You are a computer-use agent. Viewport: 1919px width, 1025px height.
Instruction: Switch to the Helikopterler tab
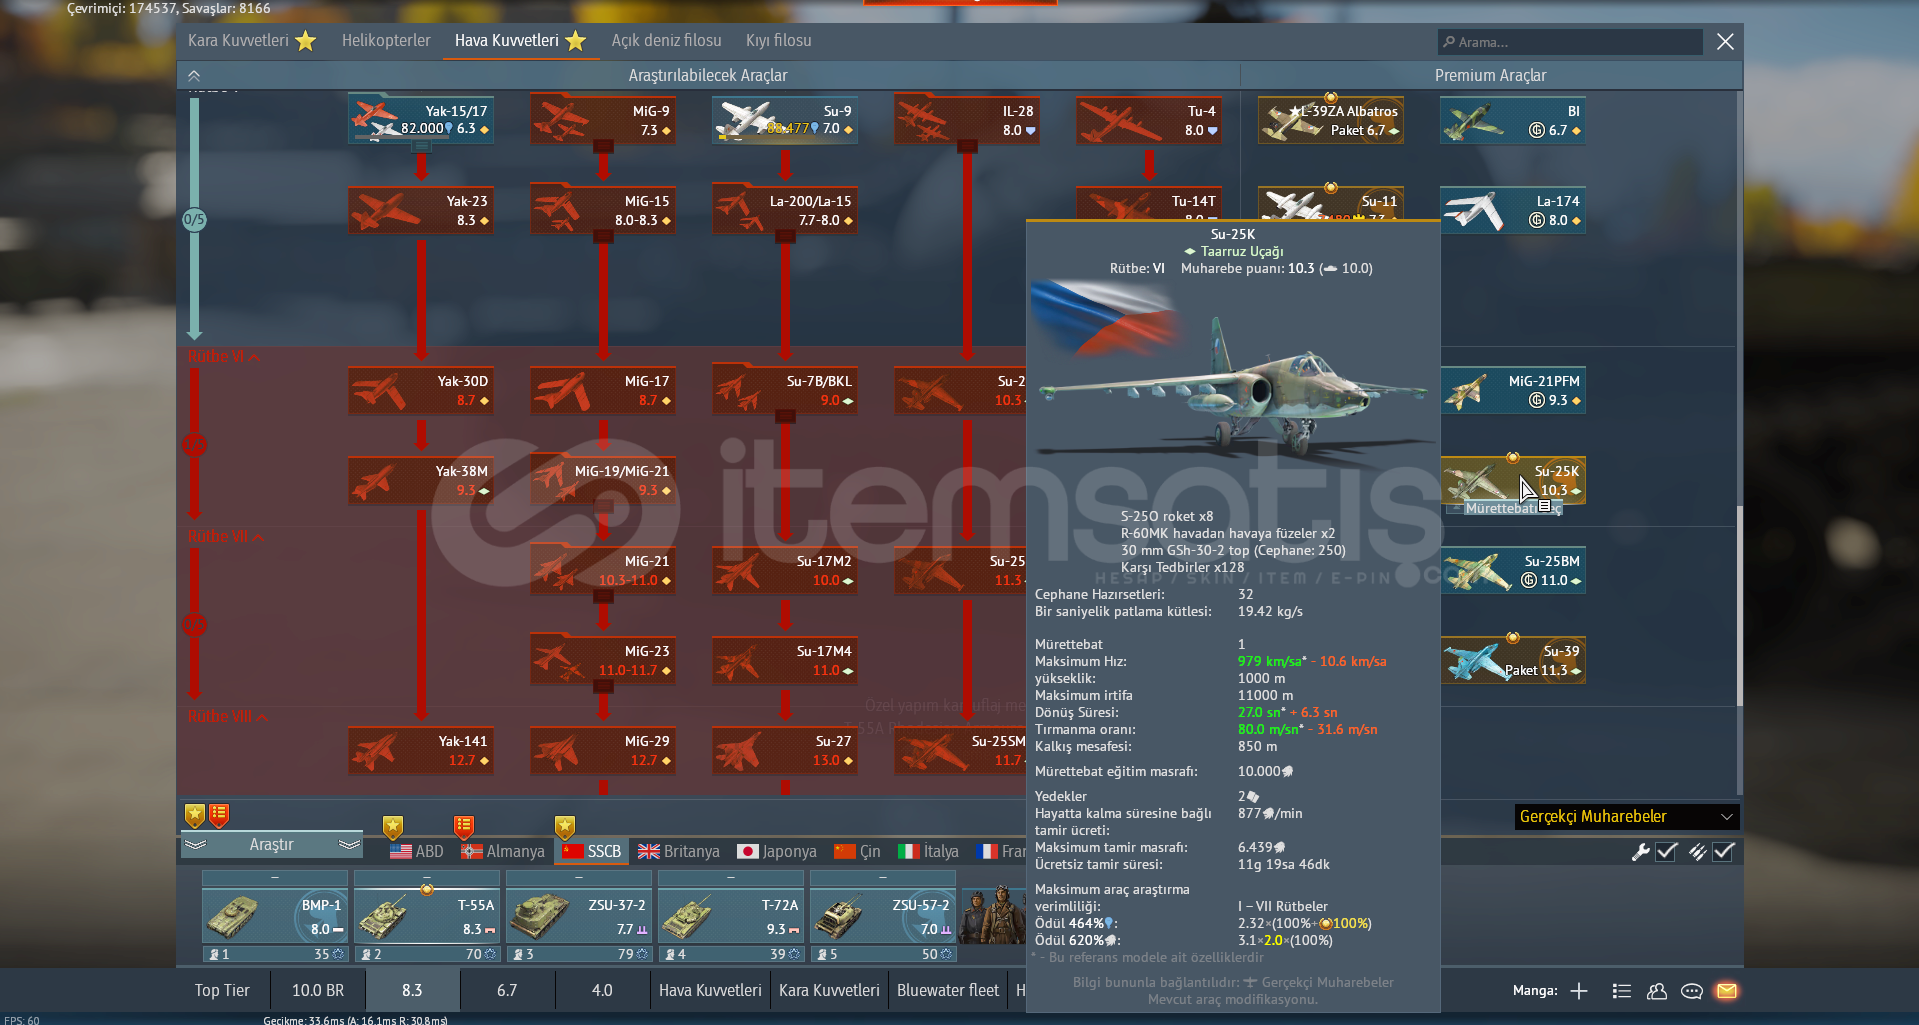pyautogui.click(x=386, y=41)
